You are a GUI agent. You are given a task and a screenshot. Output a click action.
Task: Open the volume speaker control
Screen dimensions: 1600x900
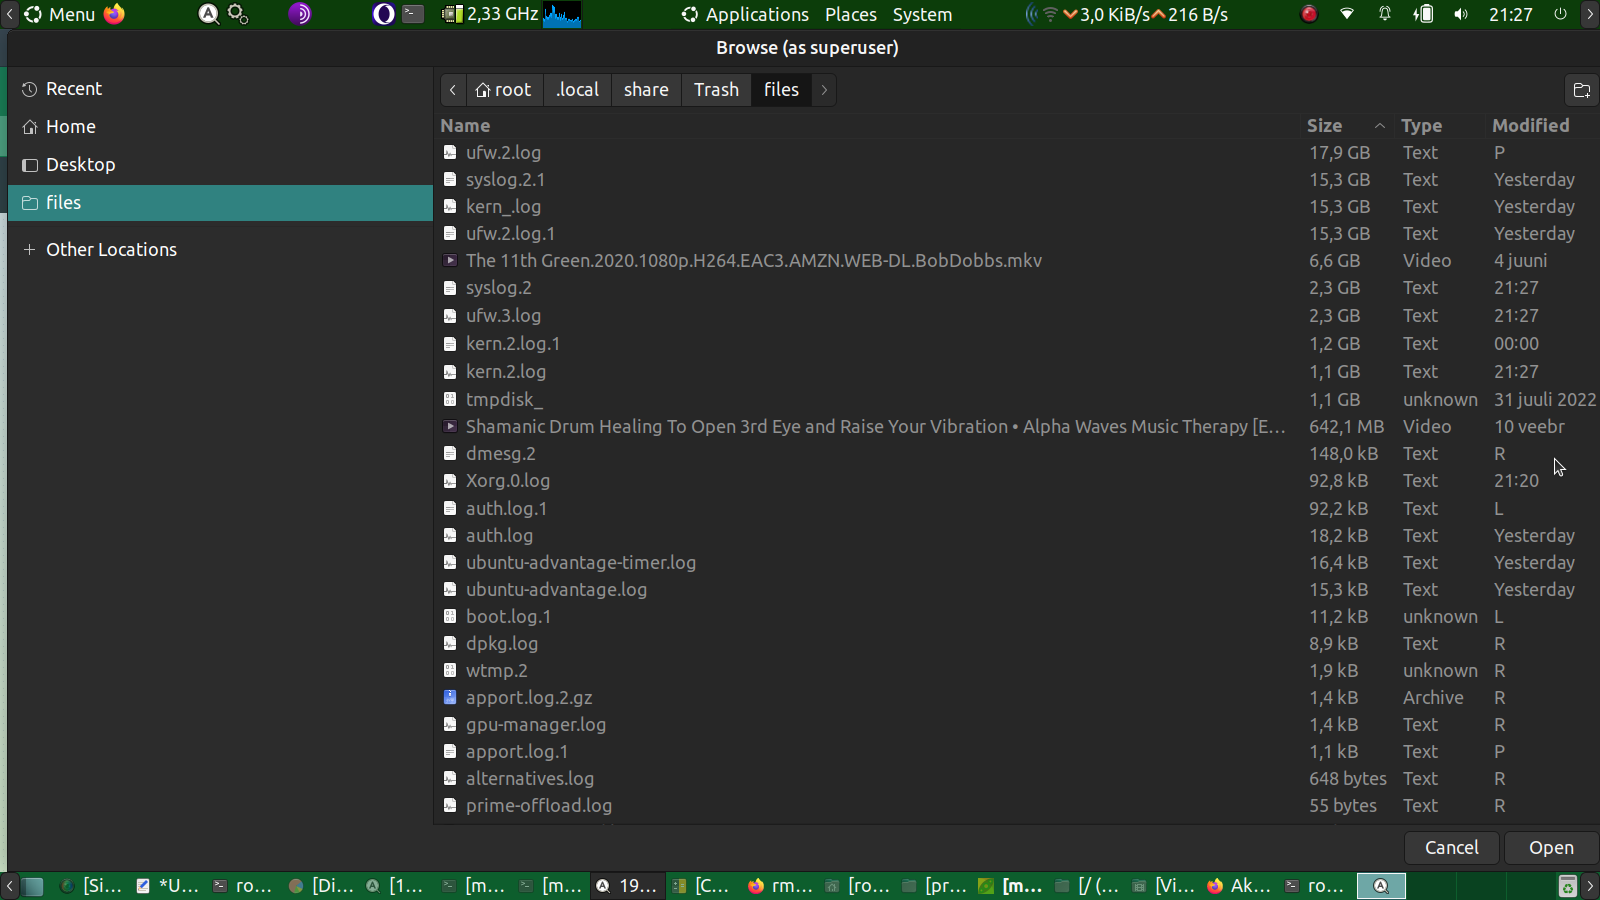1461,14
